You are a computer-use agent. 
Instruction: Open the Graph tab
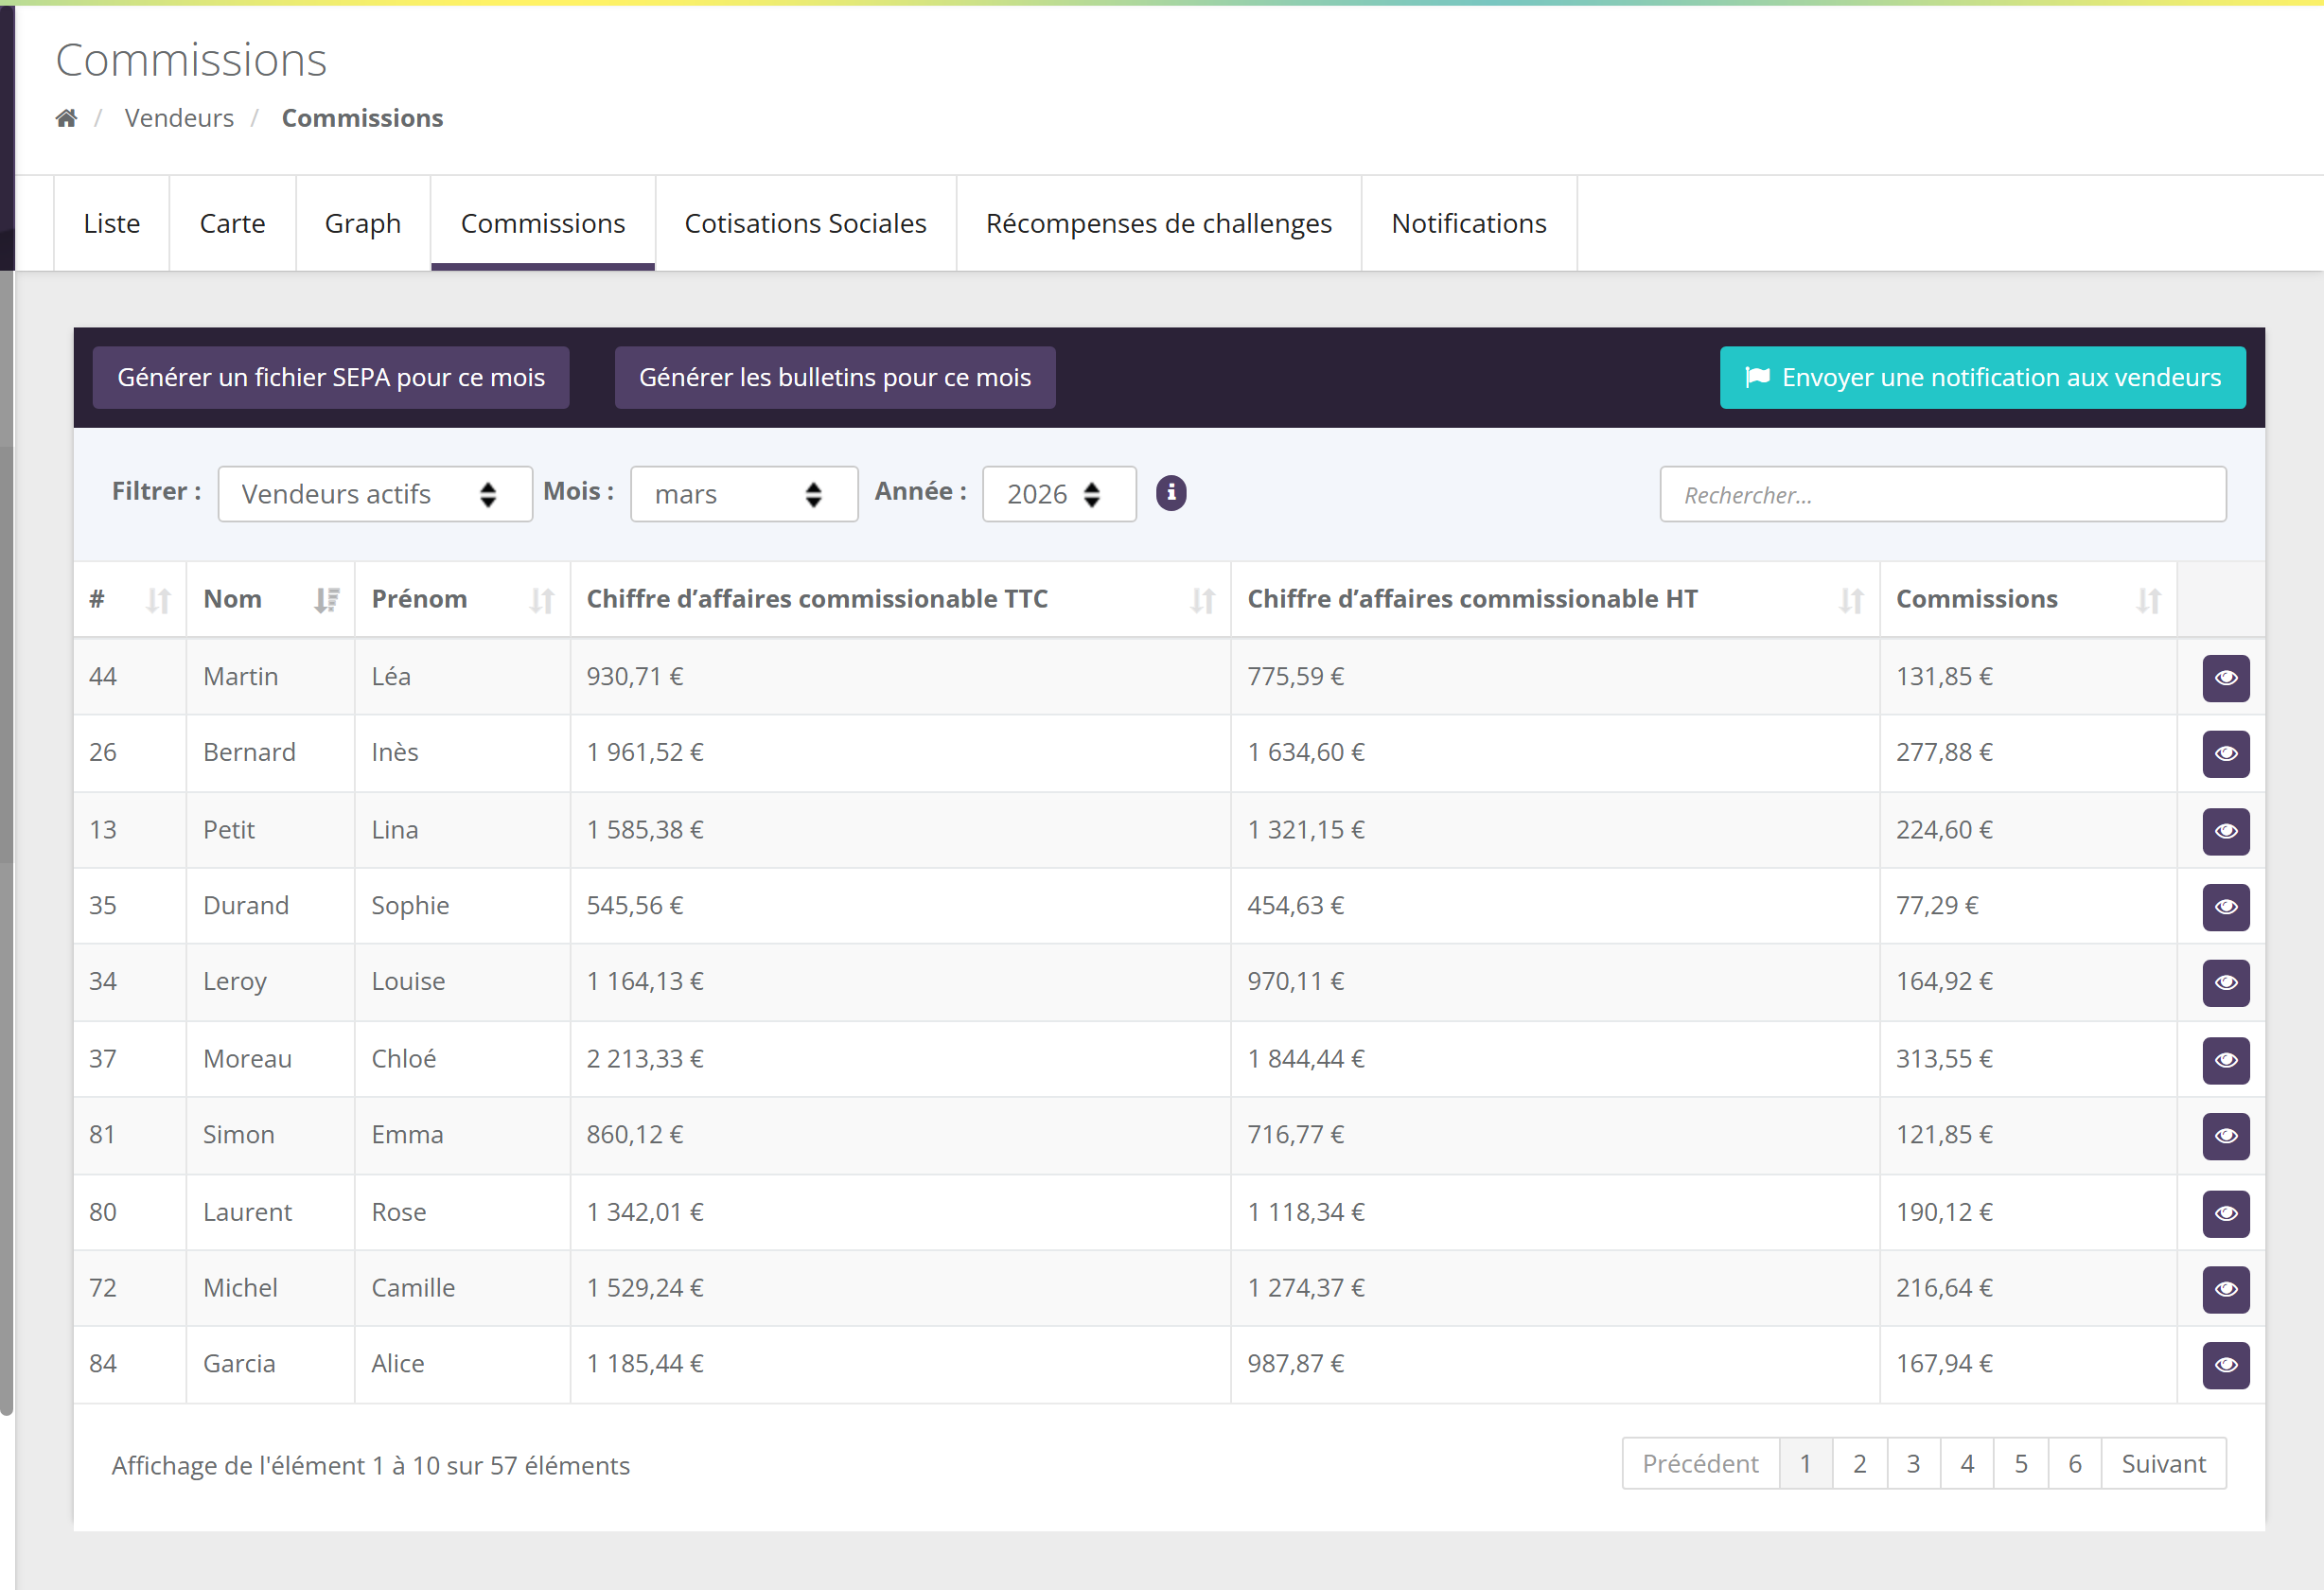click(363, 224)
